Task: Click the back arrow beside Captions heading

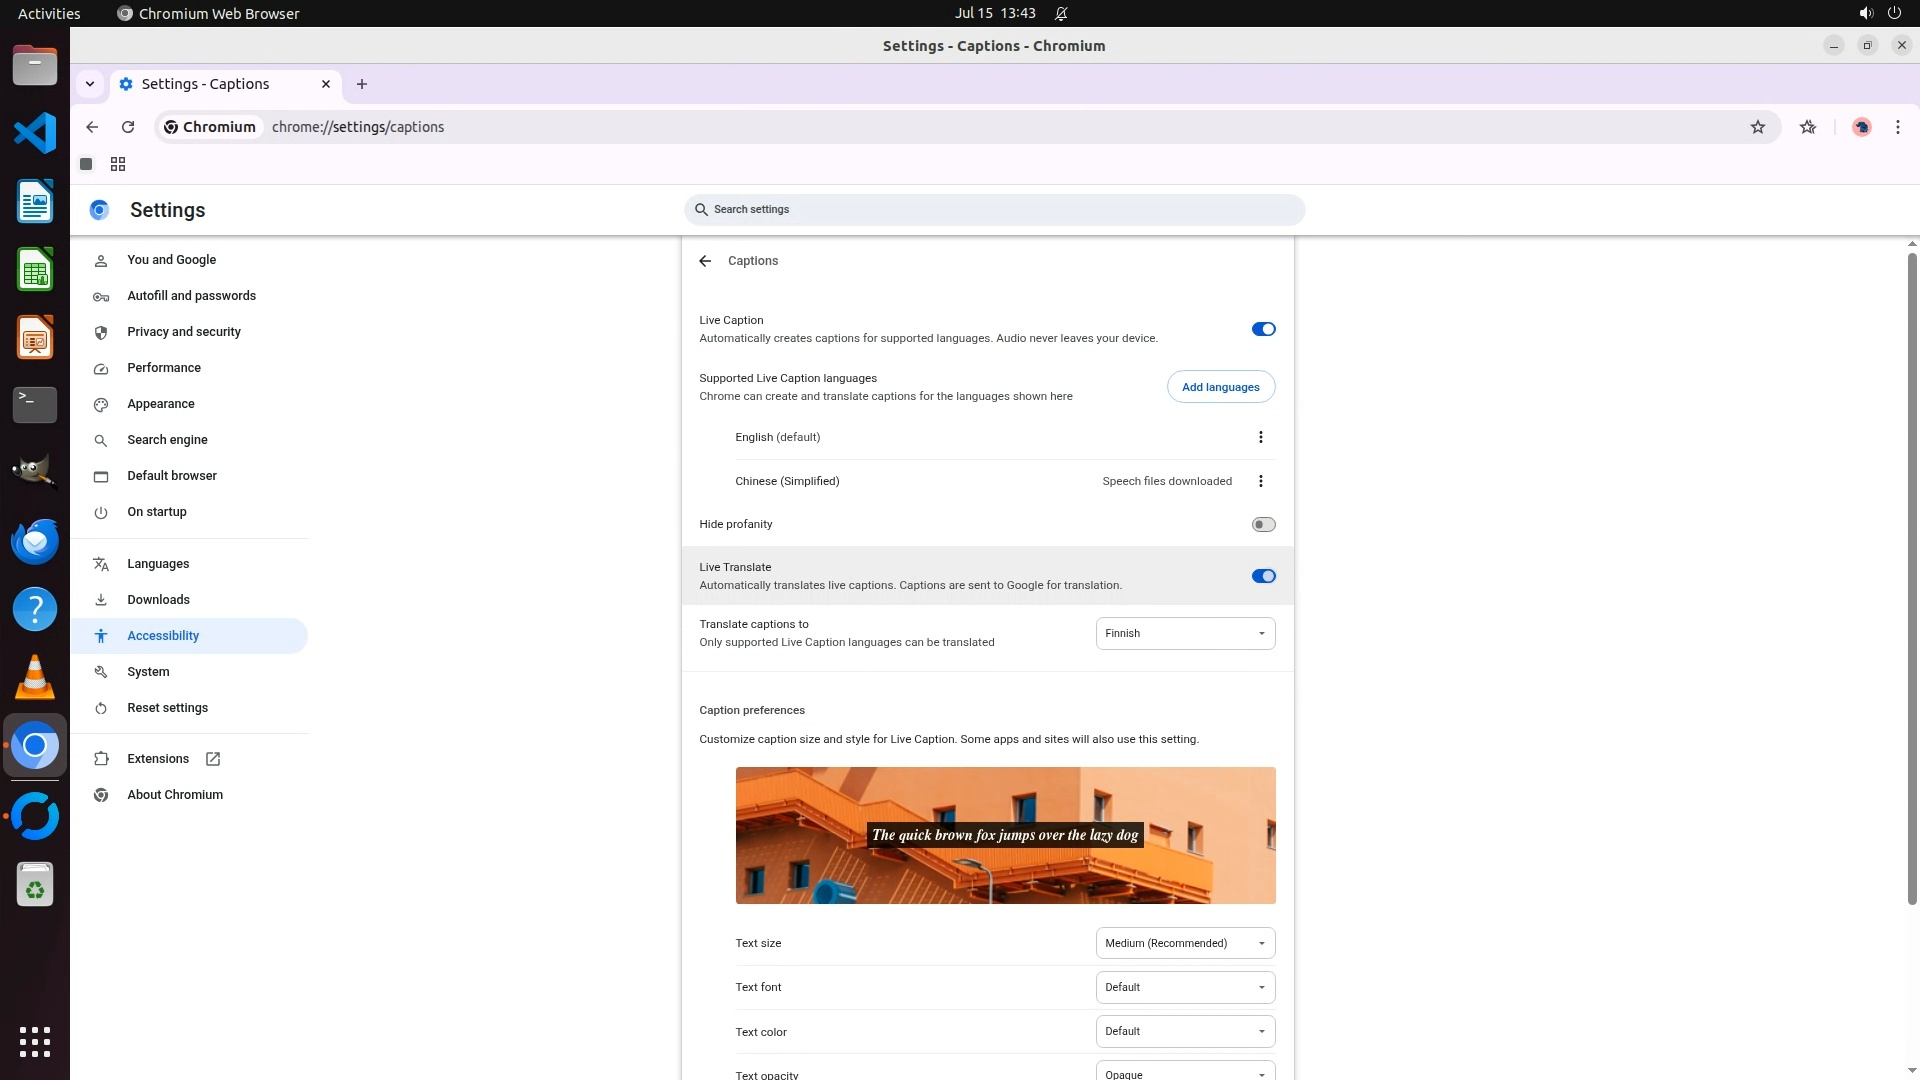Action: pos(705,261)
